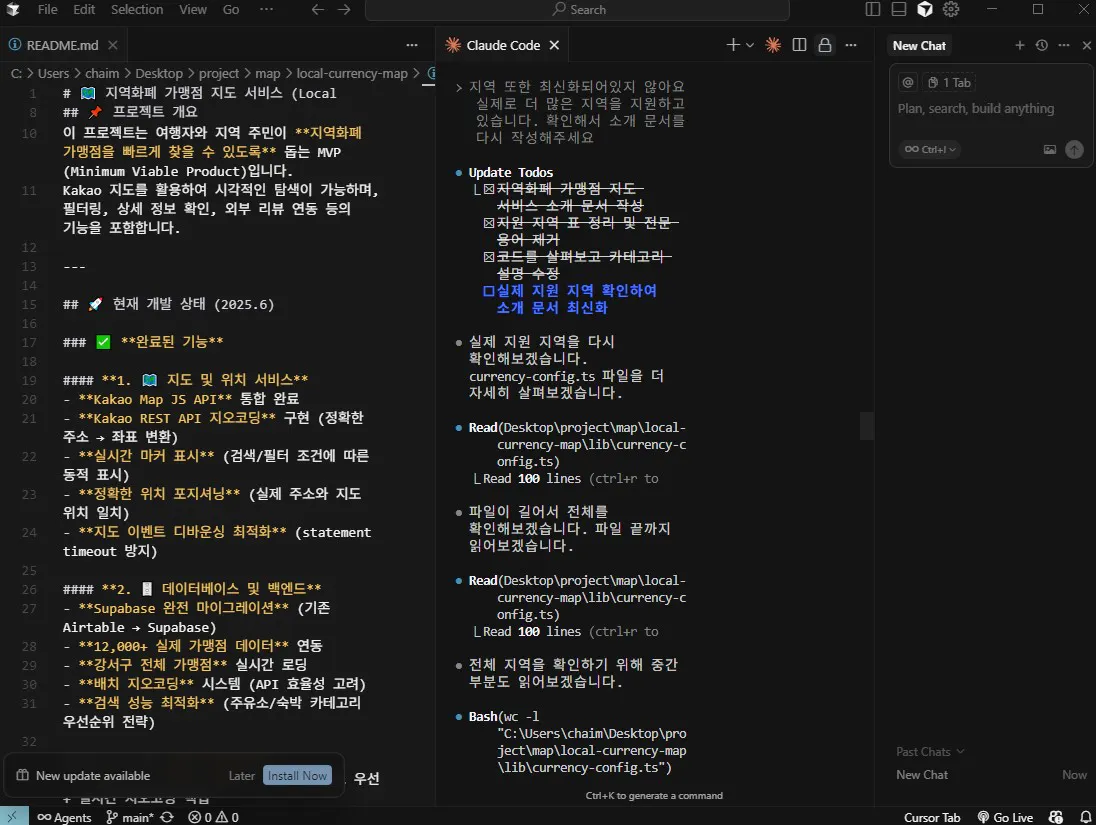
Task: Toggle the split editor layout icon
Action: (800, 45)
